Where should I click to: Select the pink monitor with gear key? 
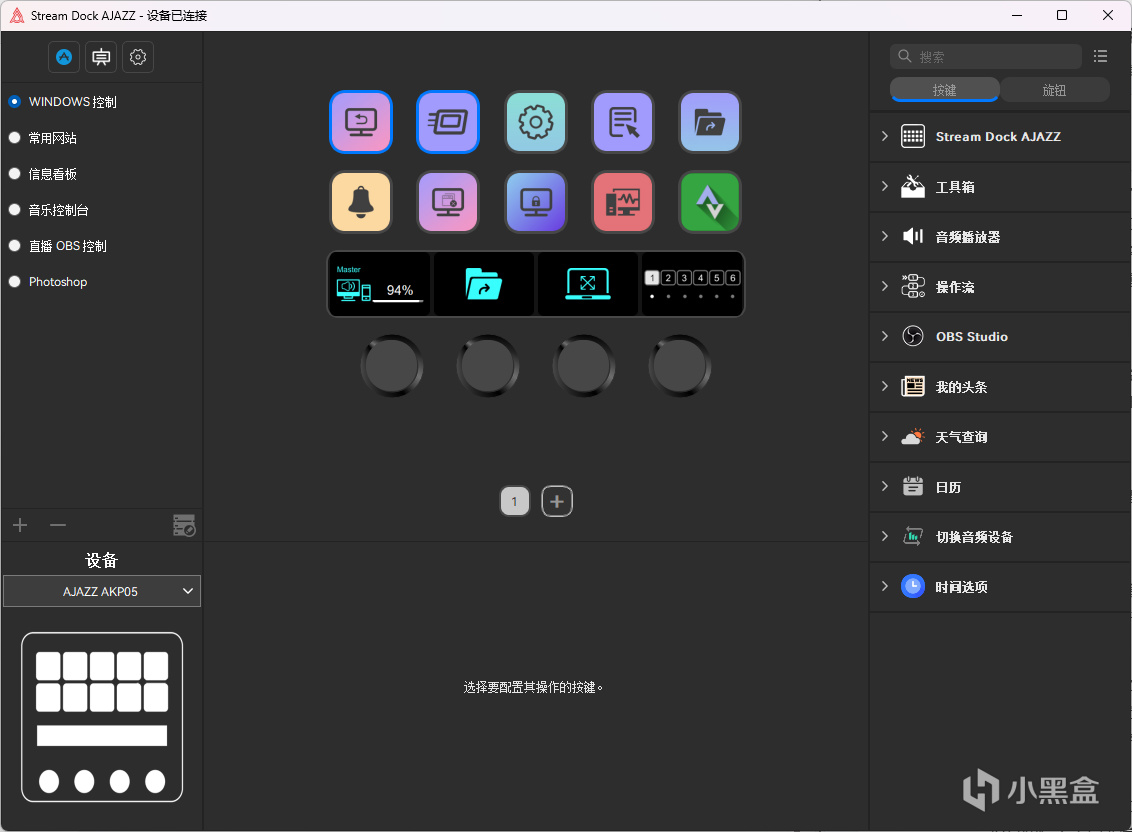(x=448, y=202)
